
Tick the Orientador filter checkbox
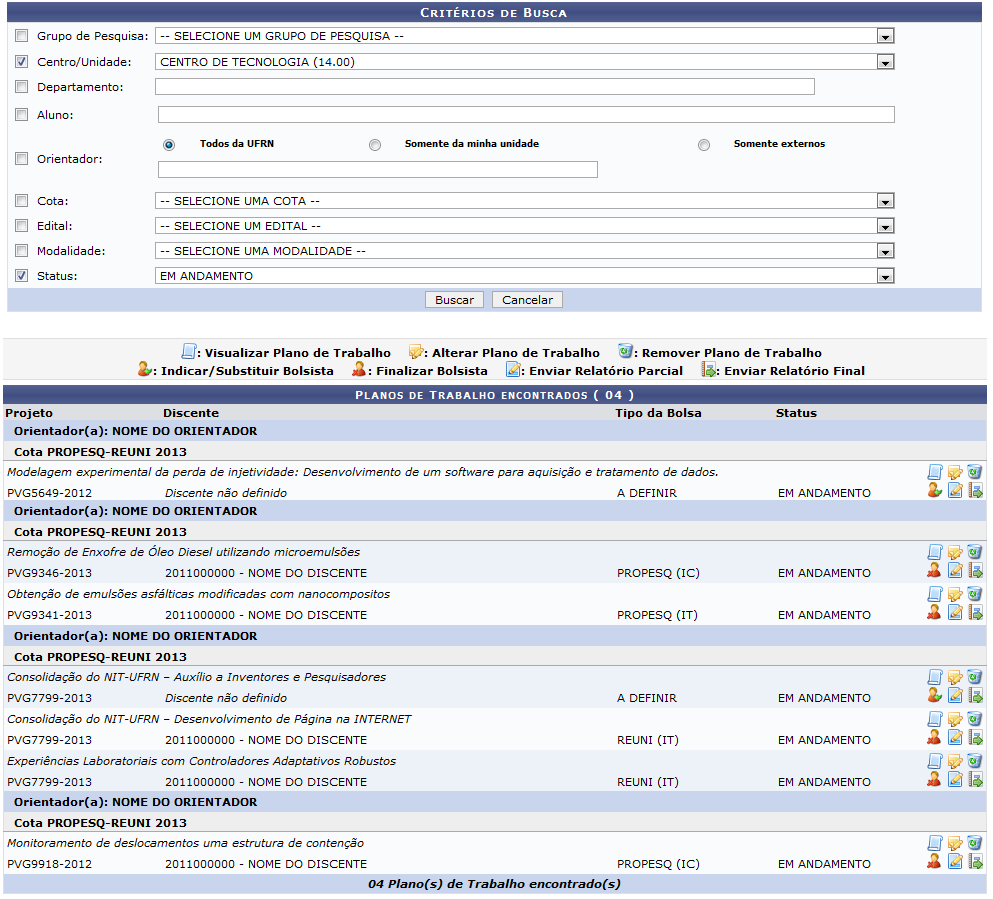[22, 158]
